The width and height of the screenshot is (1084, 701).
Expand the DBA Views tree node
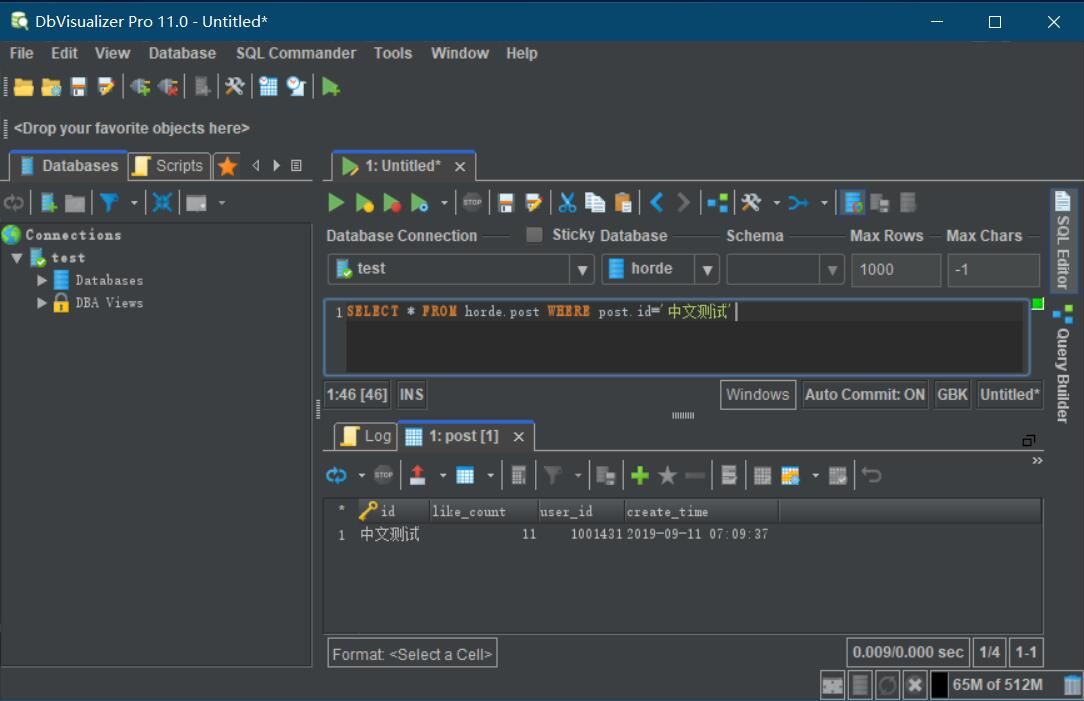[x=41, y=303]
